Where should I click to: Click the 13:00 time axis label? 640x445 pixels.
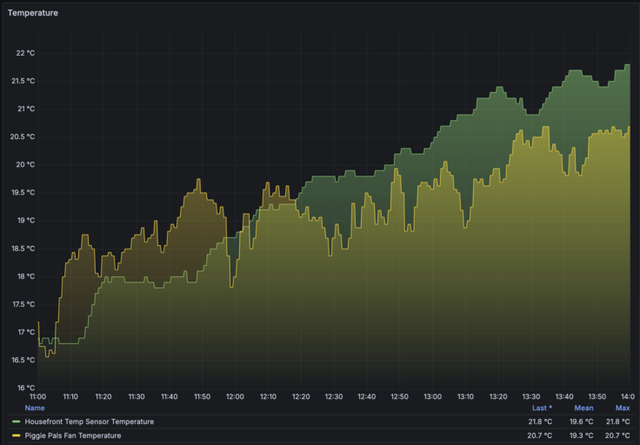point(431,397)
